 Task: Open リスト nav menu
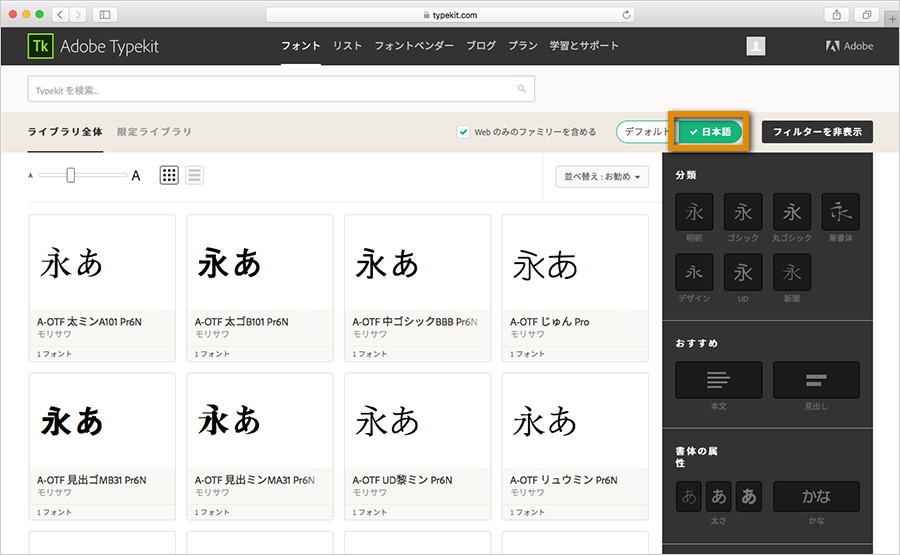pos(347,46)
